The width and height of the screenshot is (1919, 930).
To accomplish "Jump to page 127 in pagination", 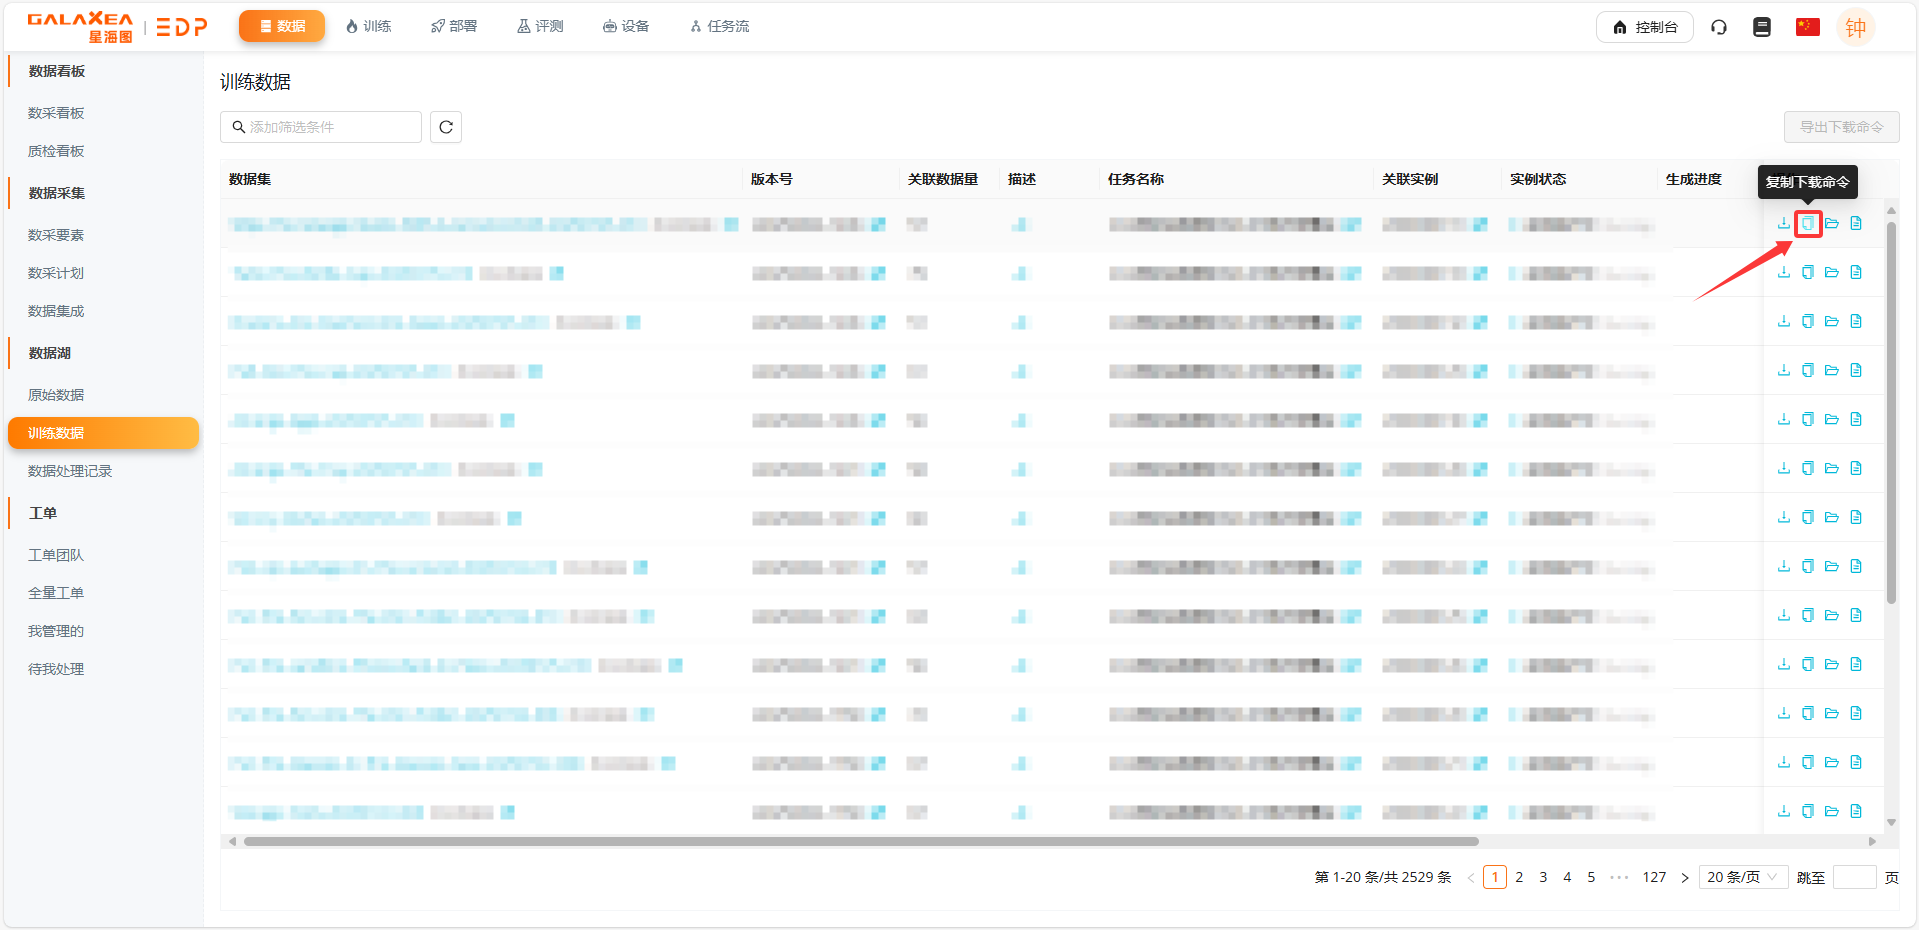I will (x=1654, y=877).
